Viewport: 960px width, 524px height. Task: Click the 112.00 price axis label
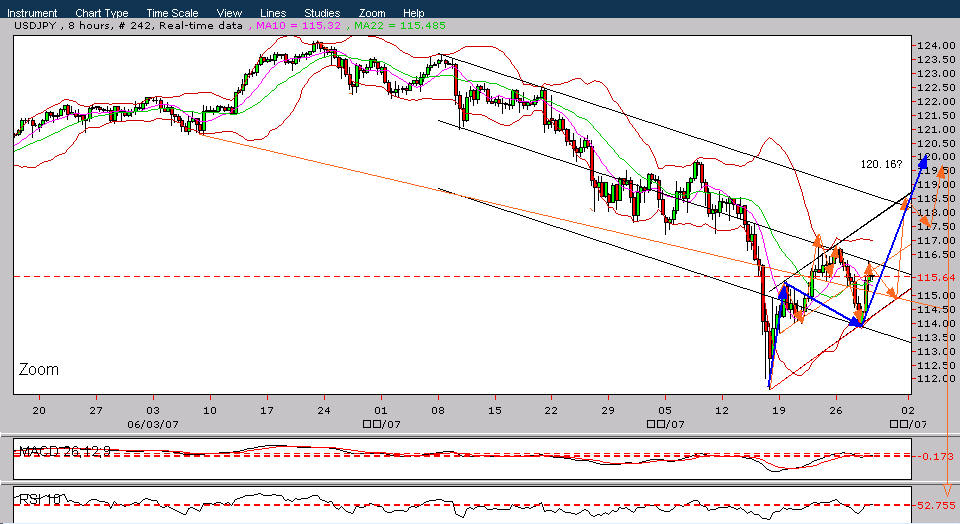pyautogui.click(x=936, y=379)
